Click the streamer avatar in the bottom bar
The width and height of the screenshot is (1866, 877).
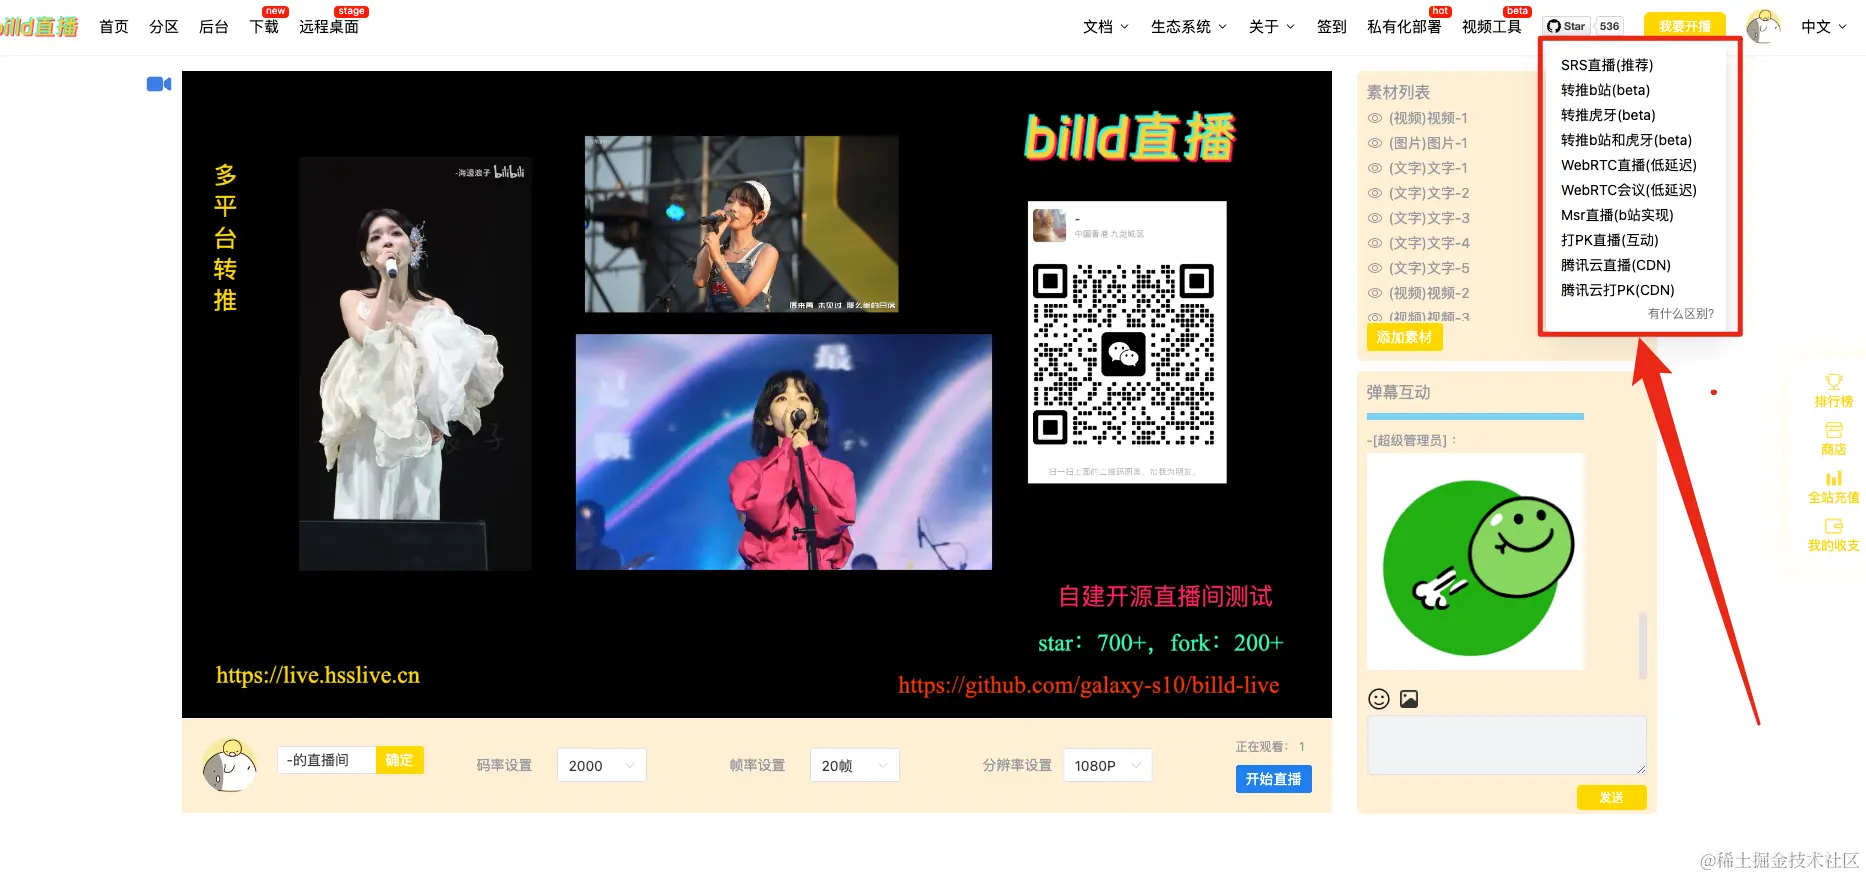[x=229, y=766]
